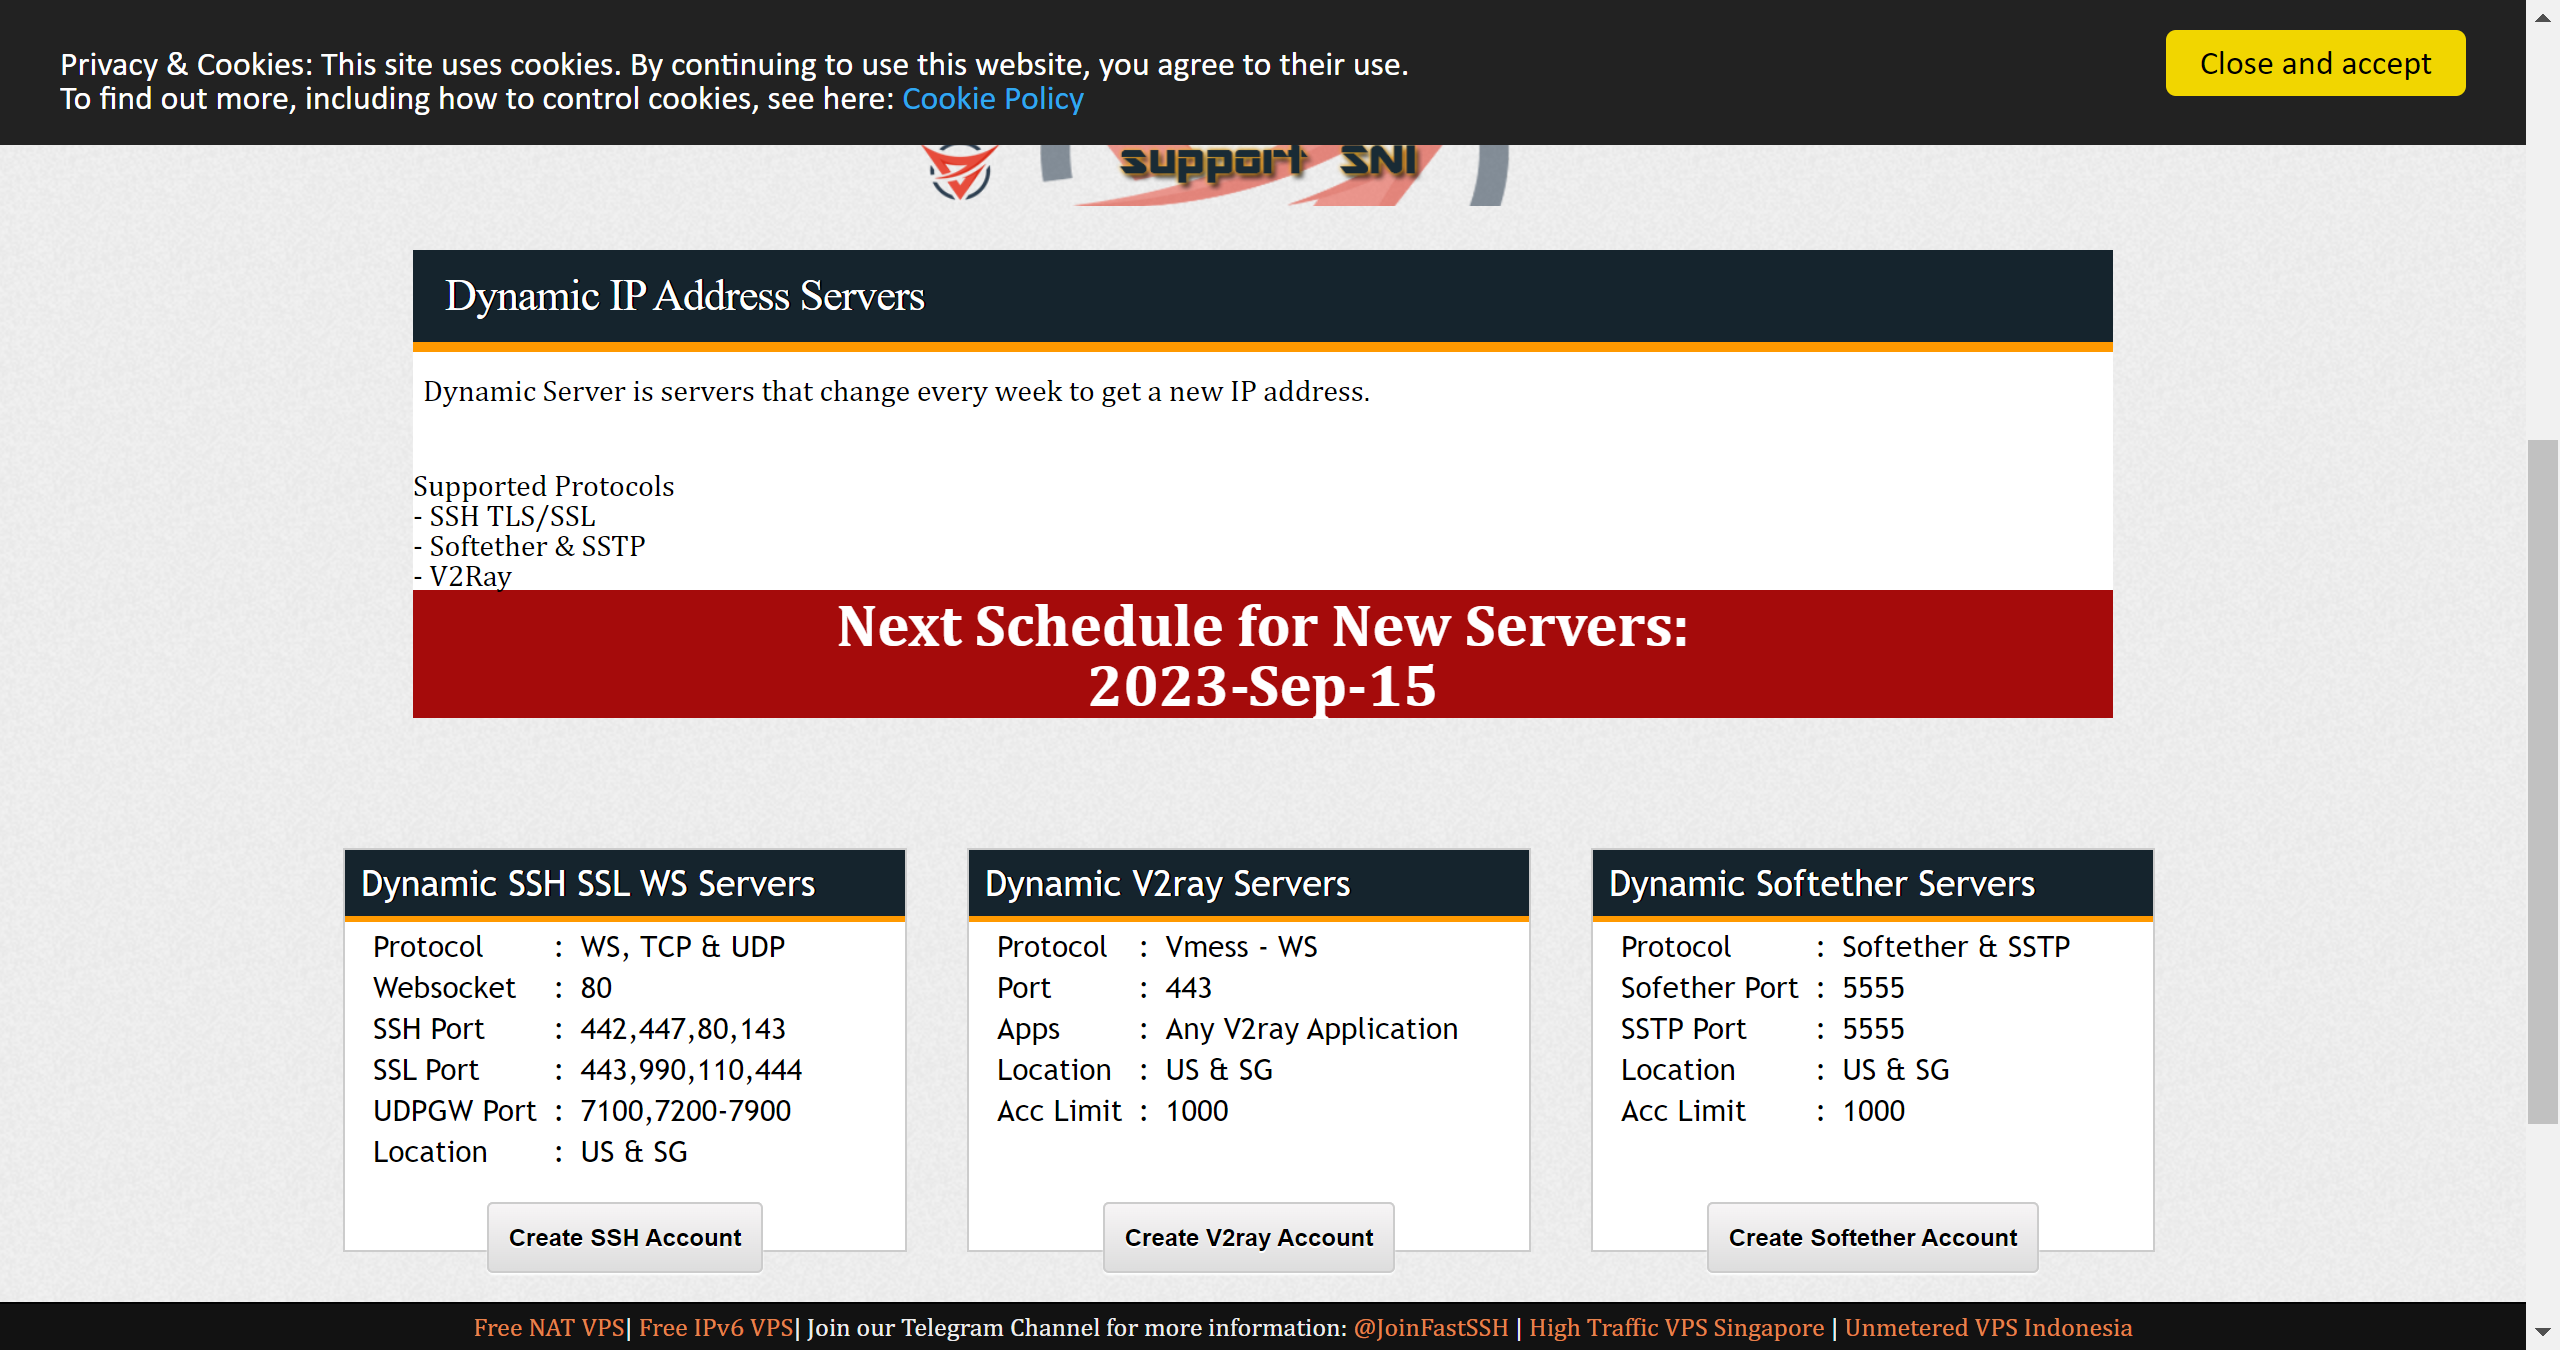Click the scrollbar down arrow
This screenshot has height=1350, width=2560.
pos(2543,1332)
